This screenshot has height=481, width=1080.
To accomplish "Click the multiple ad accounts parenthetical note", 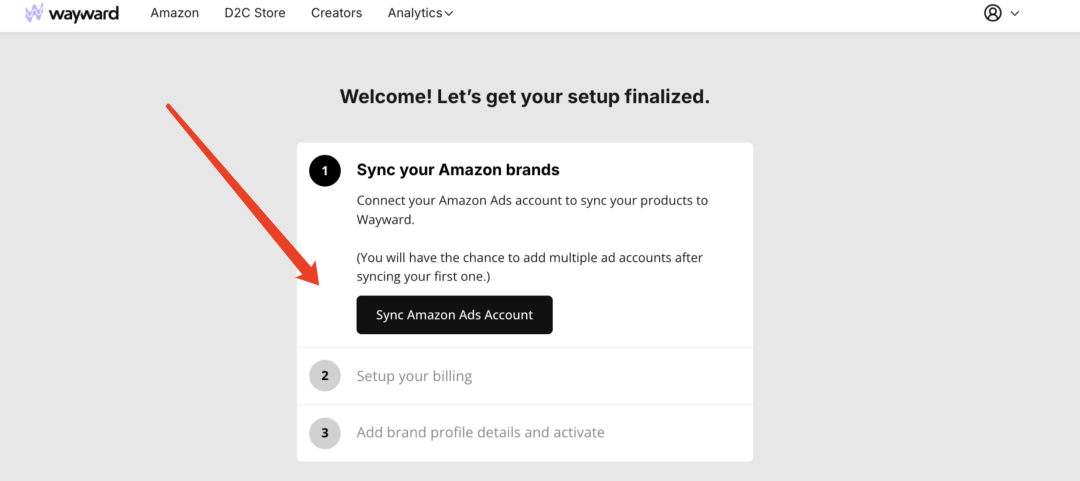I will click(x=530, y=267).
